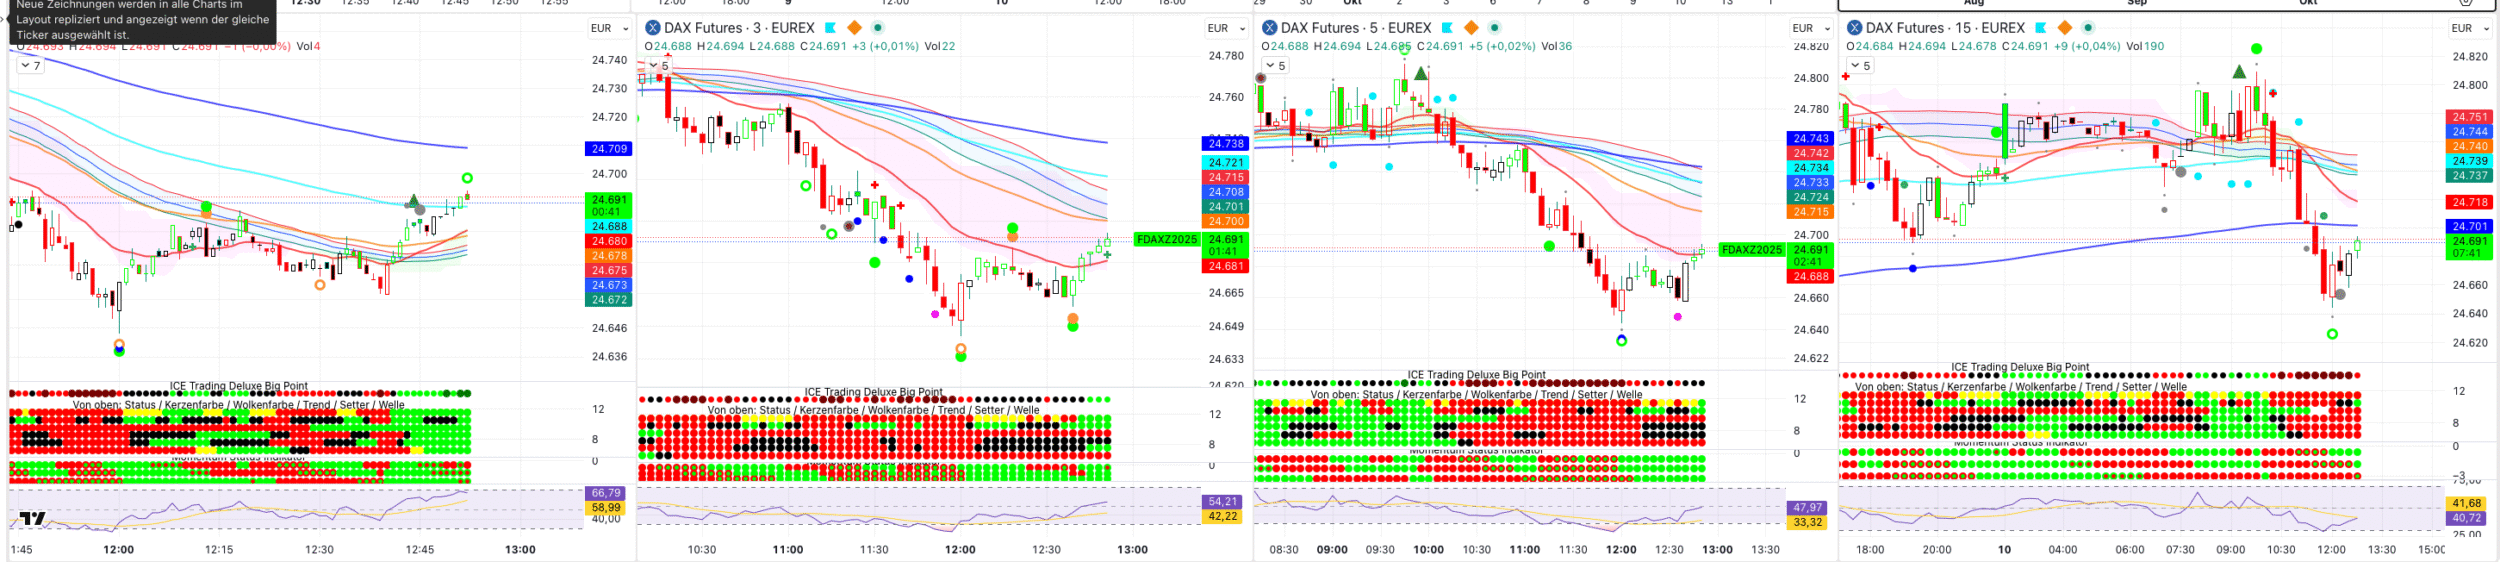
Task: Click the TradingView logo in the first chart
Action: pyautogui.click(x=32, y=518)
